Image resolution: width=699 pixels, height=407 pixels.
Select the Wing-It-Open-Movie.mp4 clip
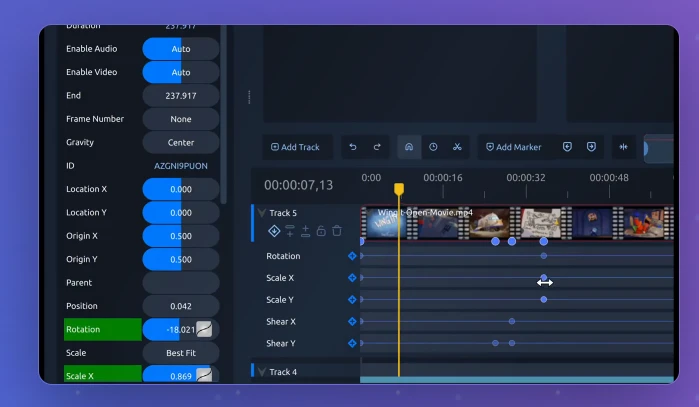(x=517, y=222)
